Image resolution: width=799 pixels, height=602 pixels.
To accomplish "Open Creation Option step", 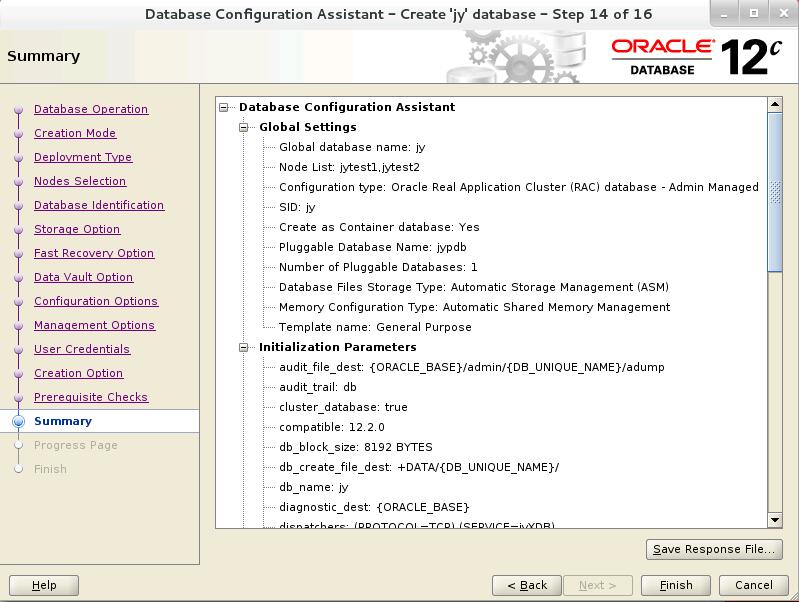I will (x=78, y=373).
